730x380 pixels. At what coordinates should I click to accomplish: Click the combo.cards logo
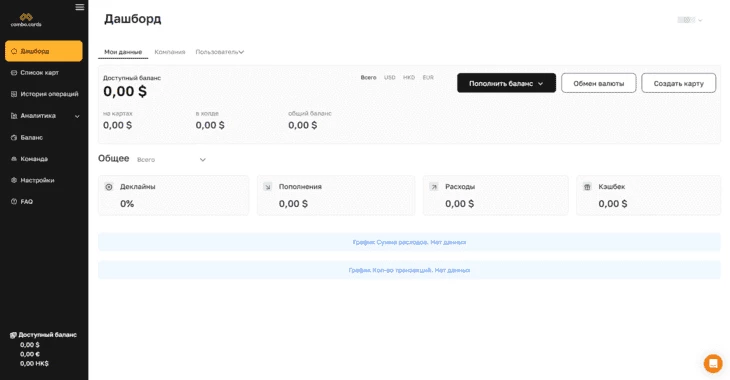point(26,20)
